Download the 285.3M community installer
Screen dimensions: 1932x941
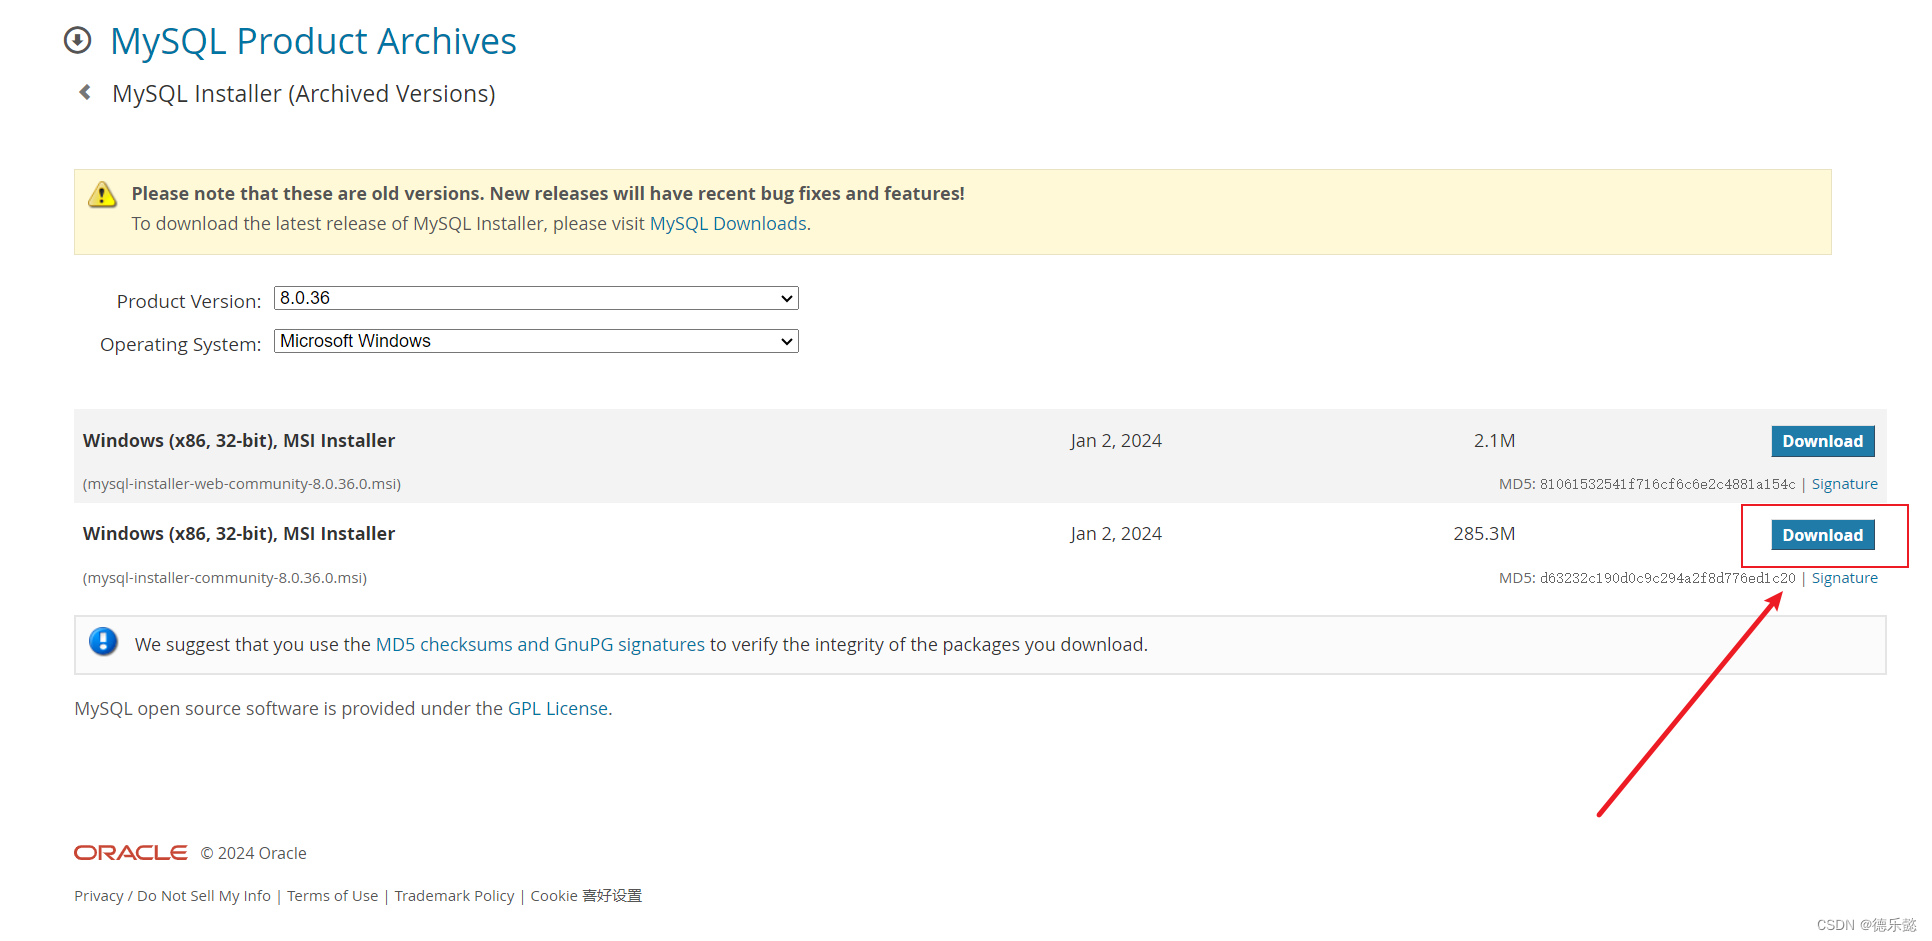(x=1822, y=535)
